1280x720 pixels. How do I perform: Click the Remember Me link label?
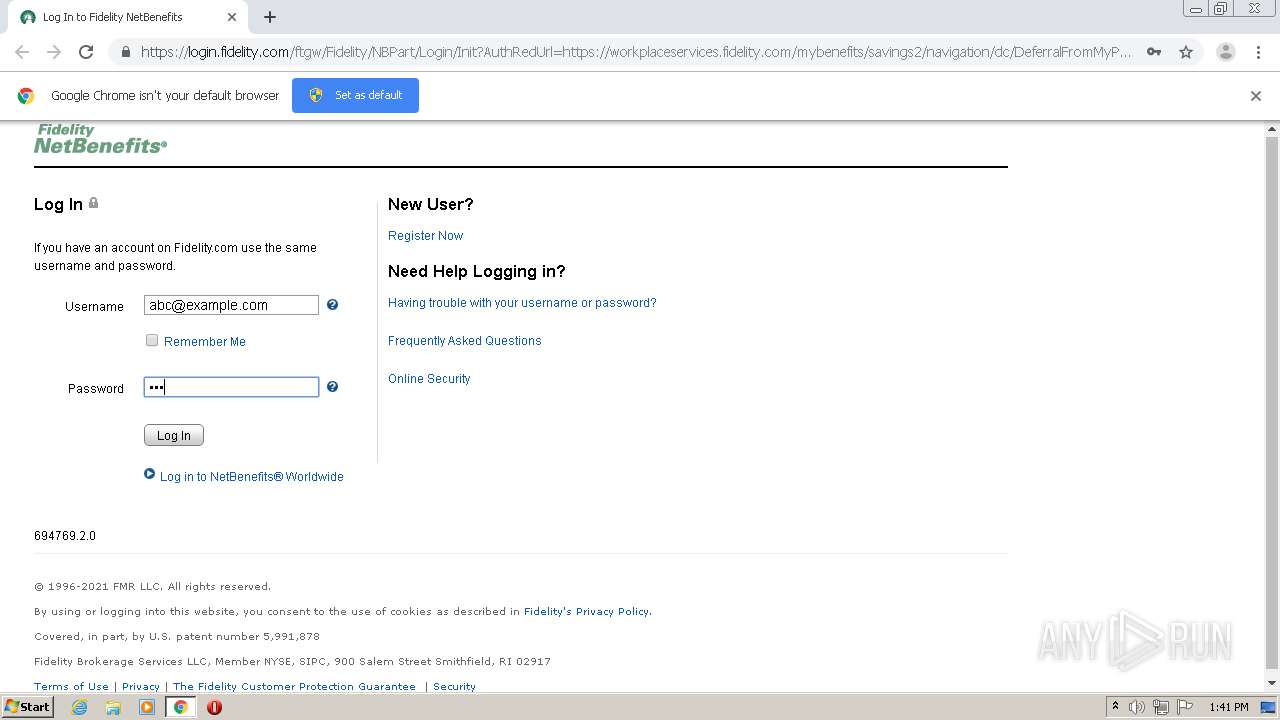tap(205, 341)
